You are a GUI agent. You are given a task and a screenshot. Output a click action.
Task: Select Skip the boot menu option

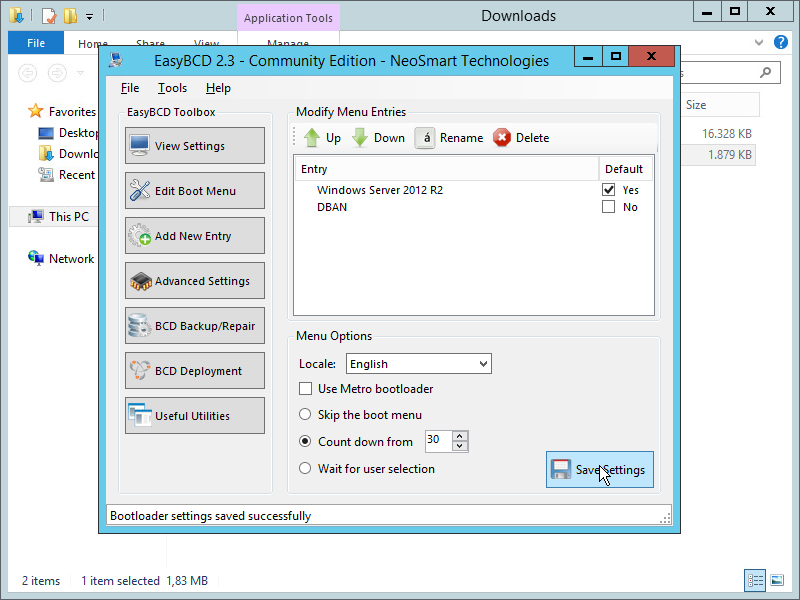305,414
